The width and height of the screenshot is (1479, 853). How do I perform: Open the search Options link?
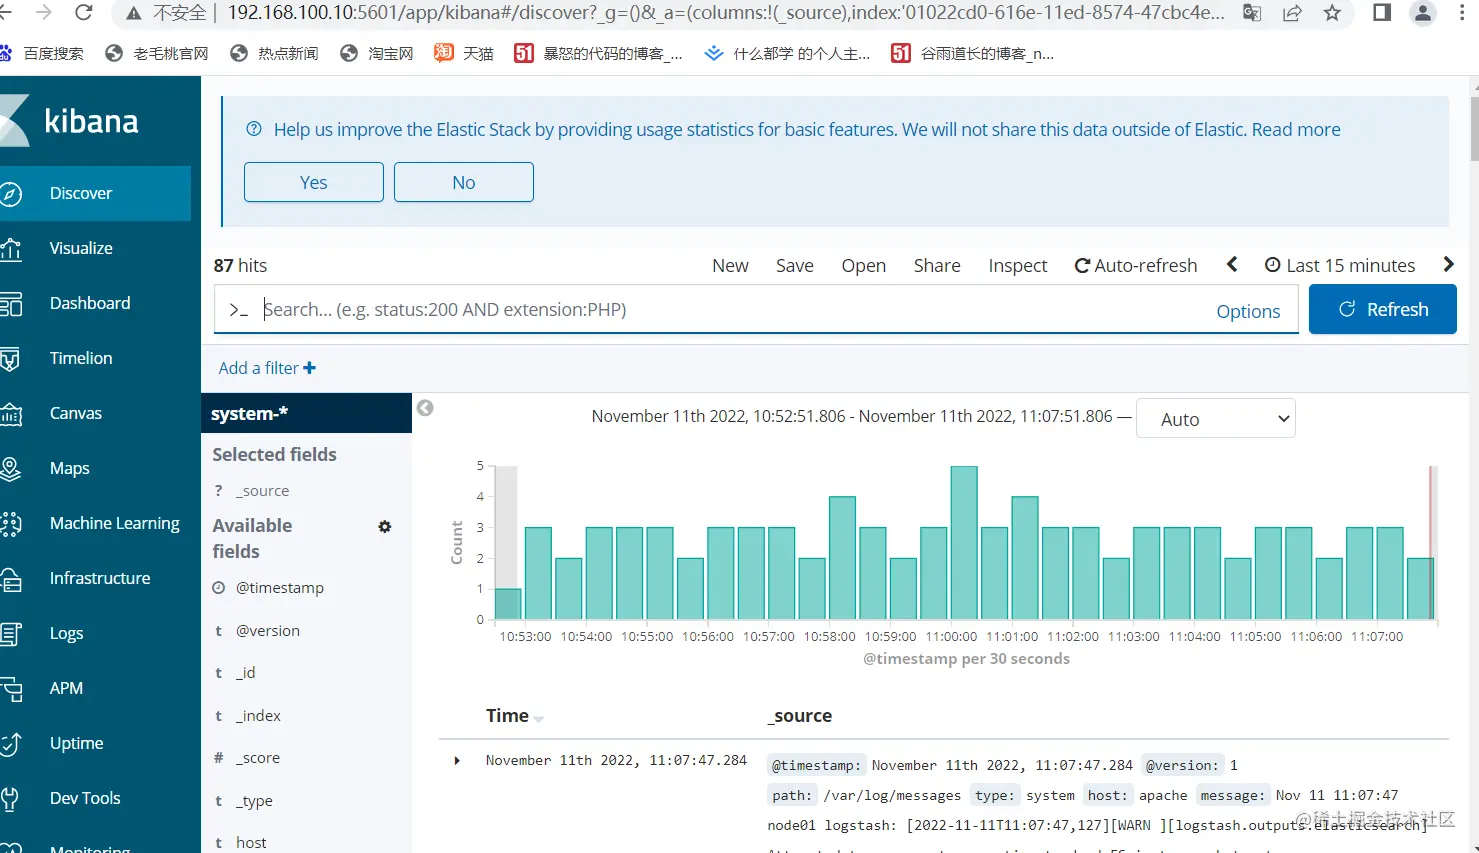point(1248,311)
